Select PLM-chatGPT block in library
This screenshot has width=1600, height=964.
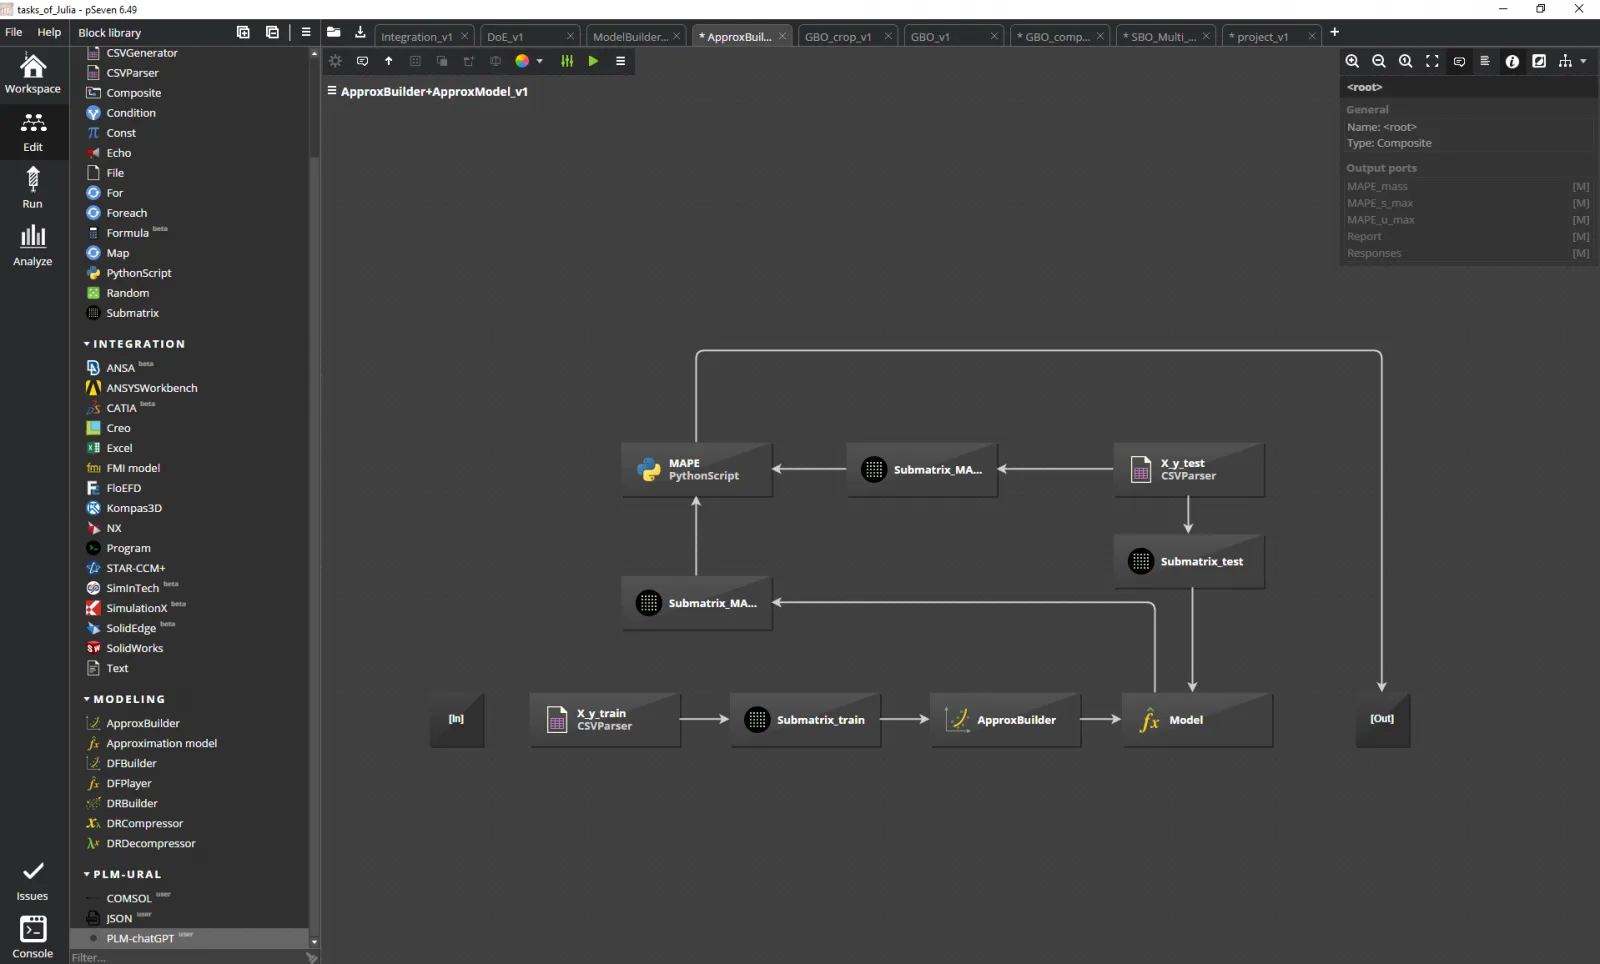189,938
